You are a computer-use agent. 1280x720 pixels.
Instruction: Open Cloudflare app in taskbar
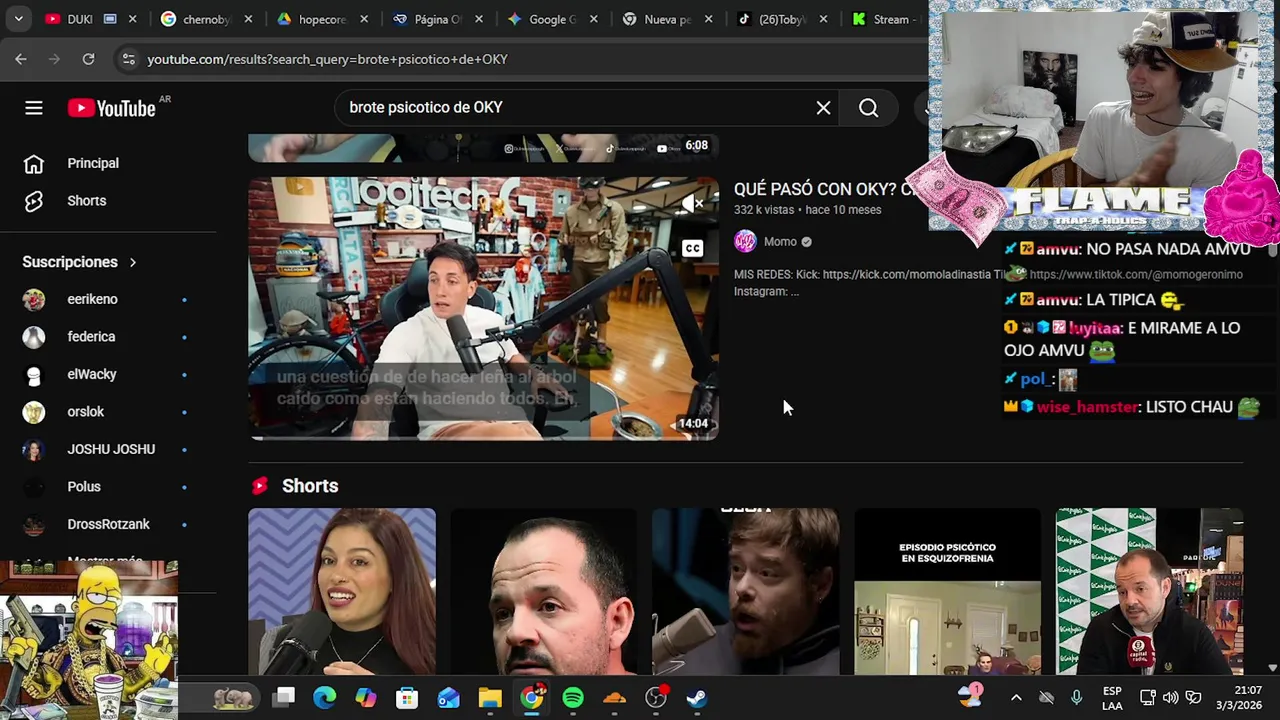[614, 697]
